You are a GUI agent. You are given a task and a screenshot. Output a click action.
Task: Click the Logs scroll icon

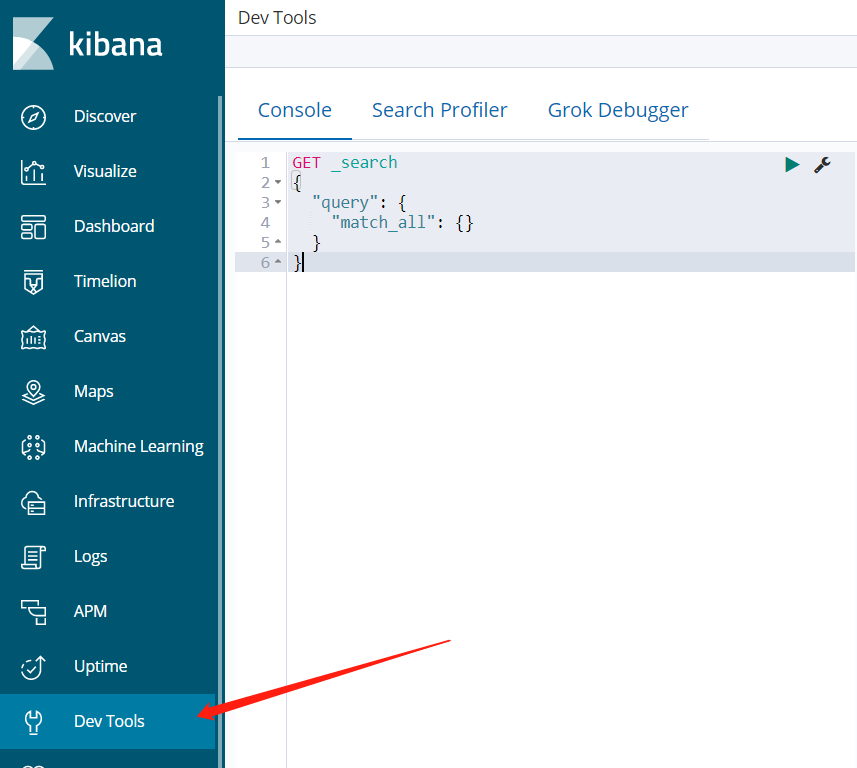(x=33, y=557)
